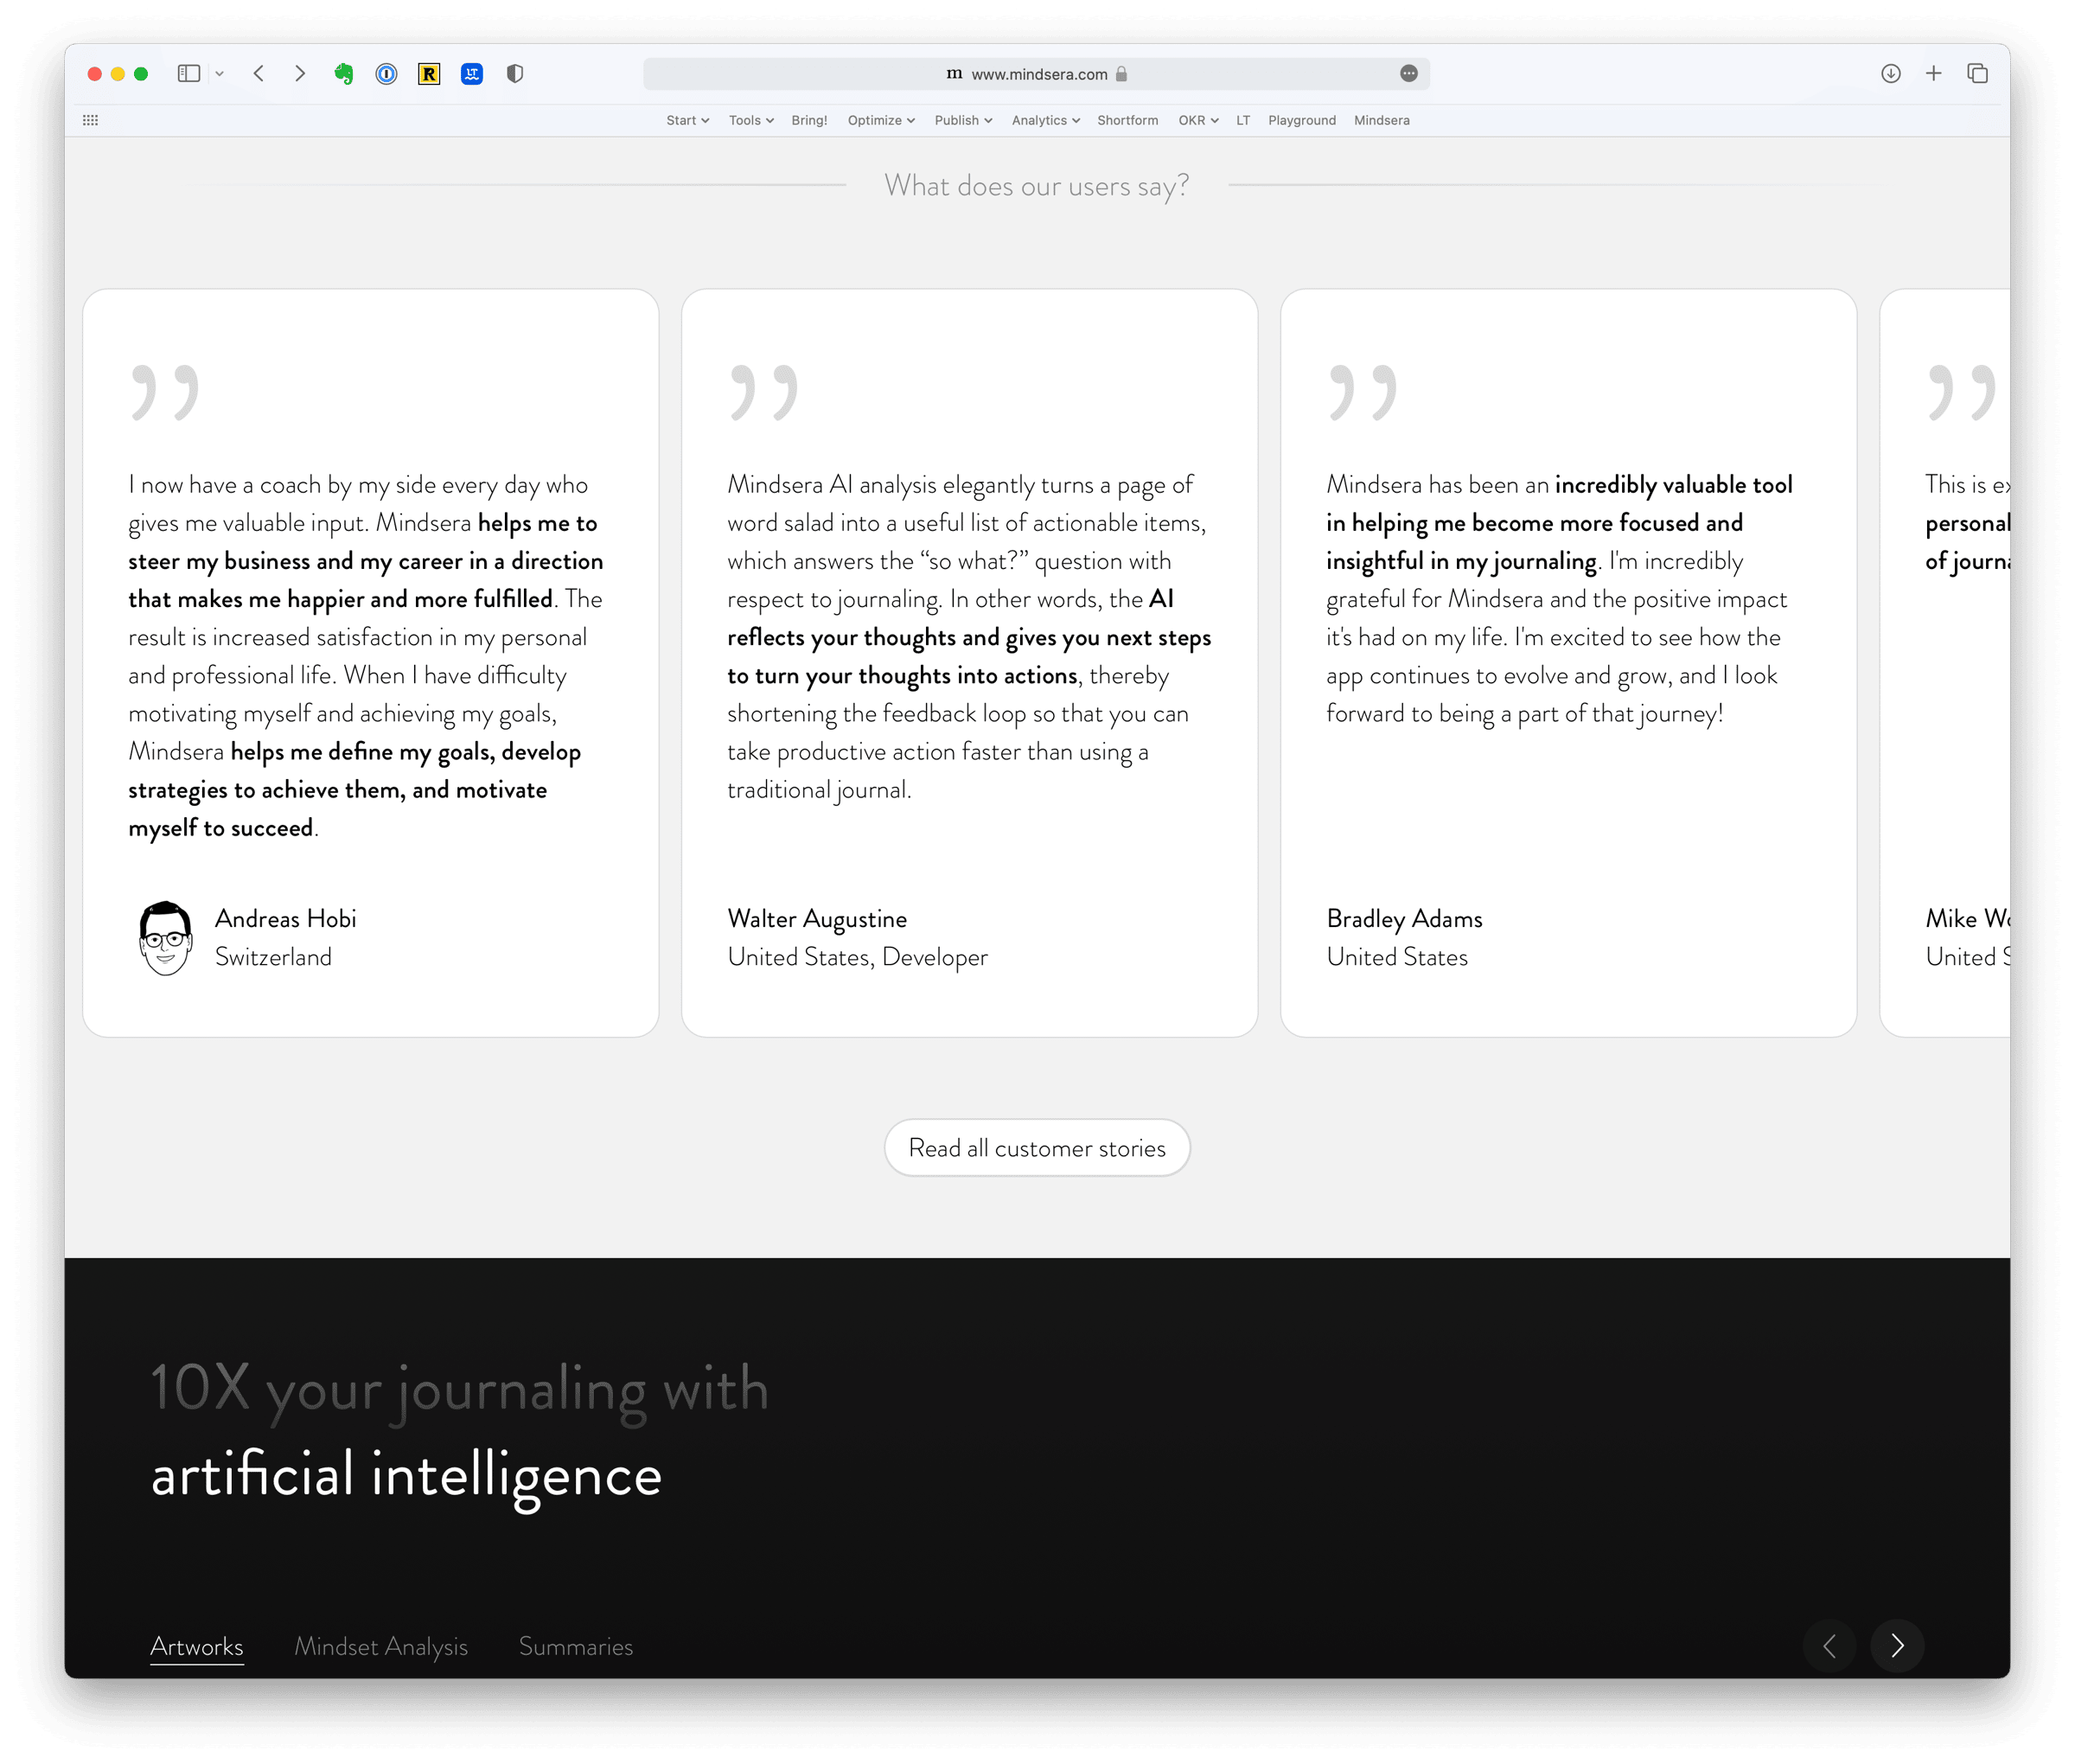Open the page options ellipsis in address bar
The image size is (2075, 1764).
click(x=1409, y=73)
